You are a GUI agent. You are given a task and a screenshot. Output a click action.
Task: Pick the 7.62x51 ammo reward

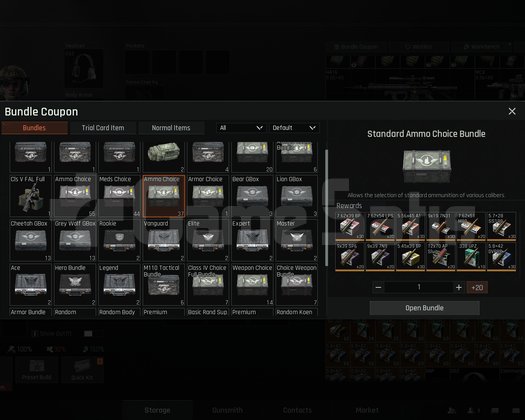(471, 226)
